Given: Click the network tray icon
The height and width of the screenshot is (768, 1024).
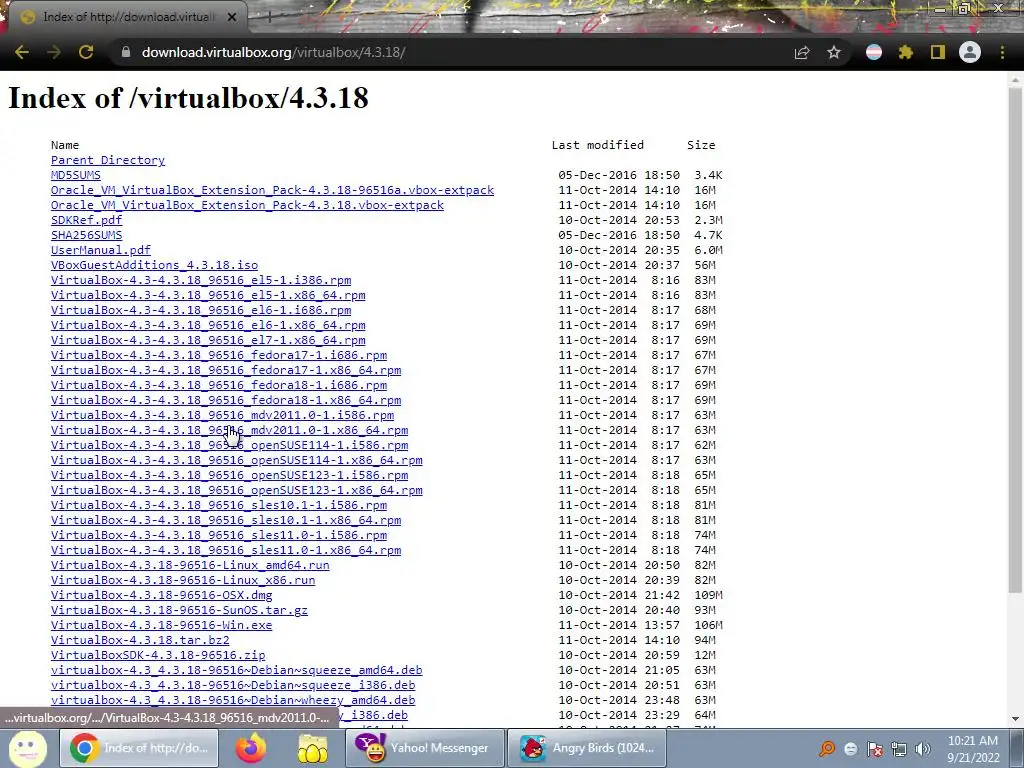Looking at the screenshot, I should coord(899,748).
